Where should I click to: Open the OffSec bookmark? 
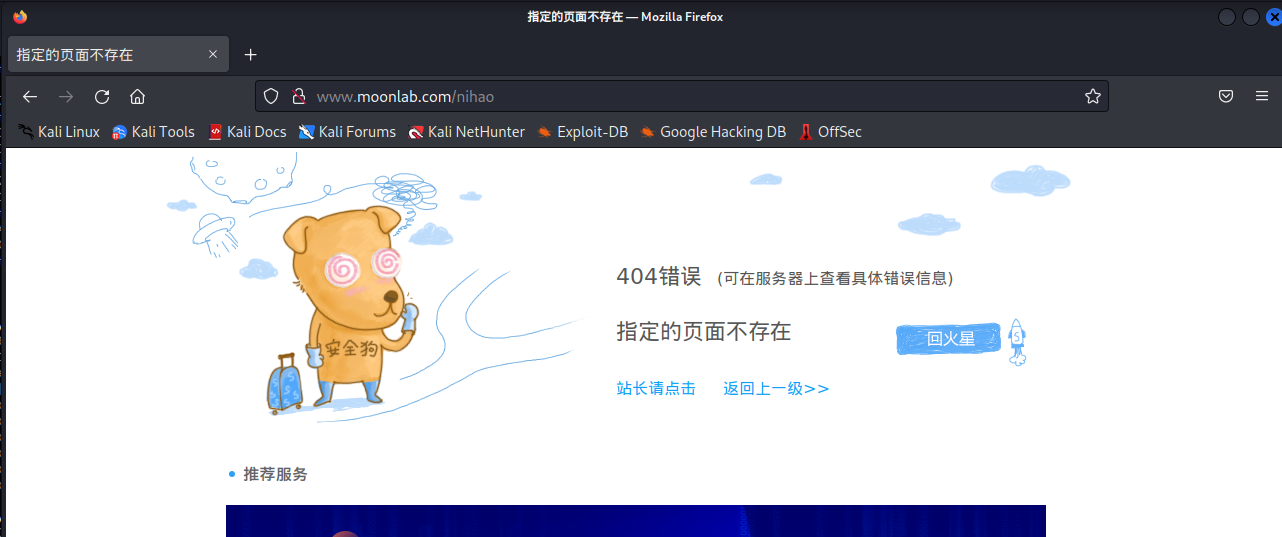830,132
